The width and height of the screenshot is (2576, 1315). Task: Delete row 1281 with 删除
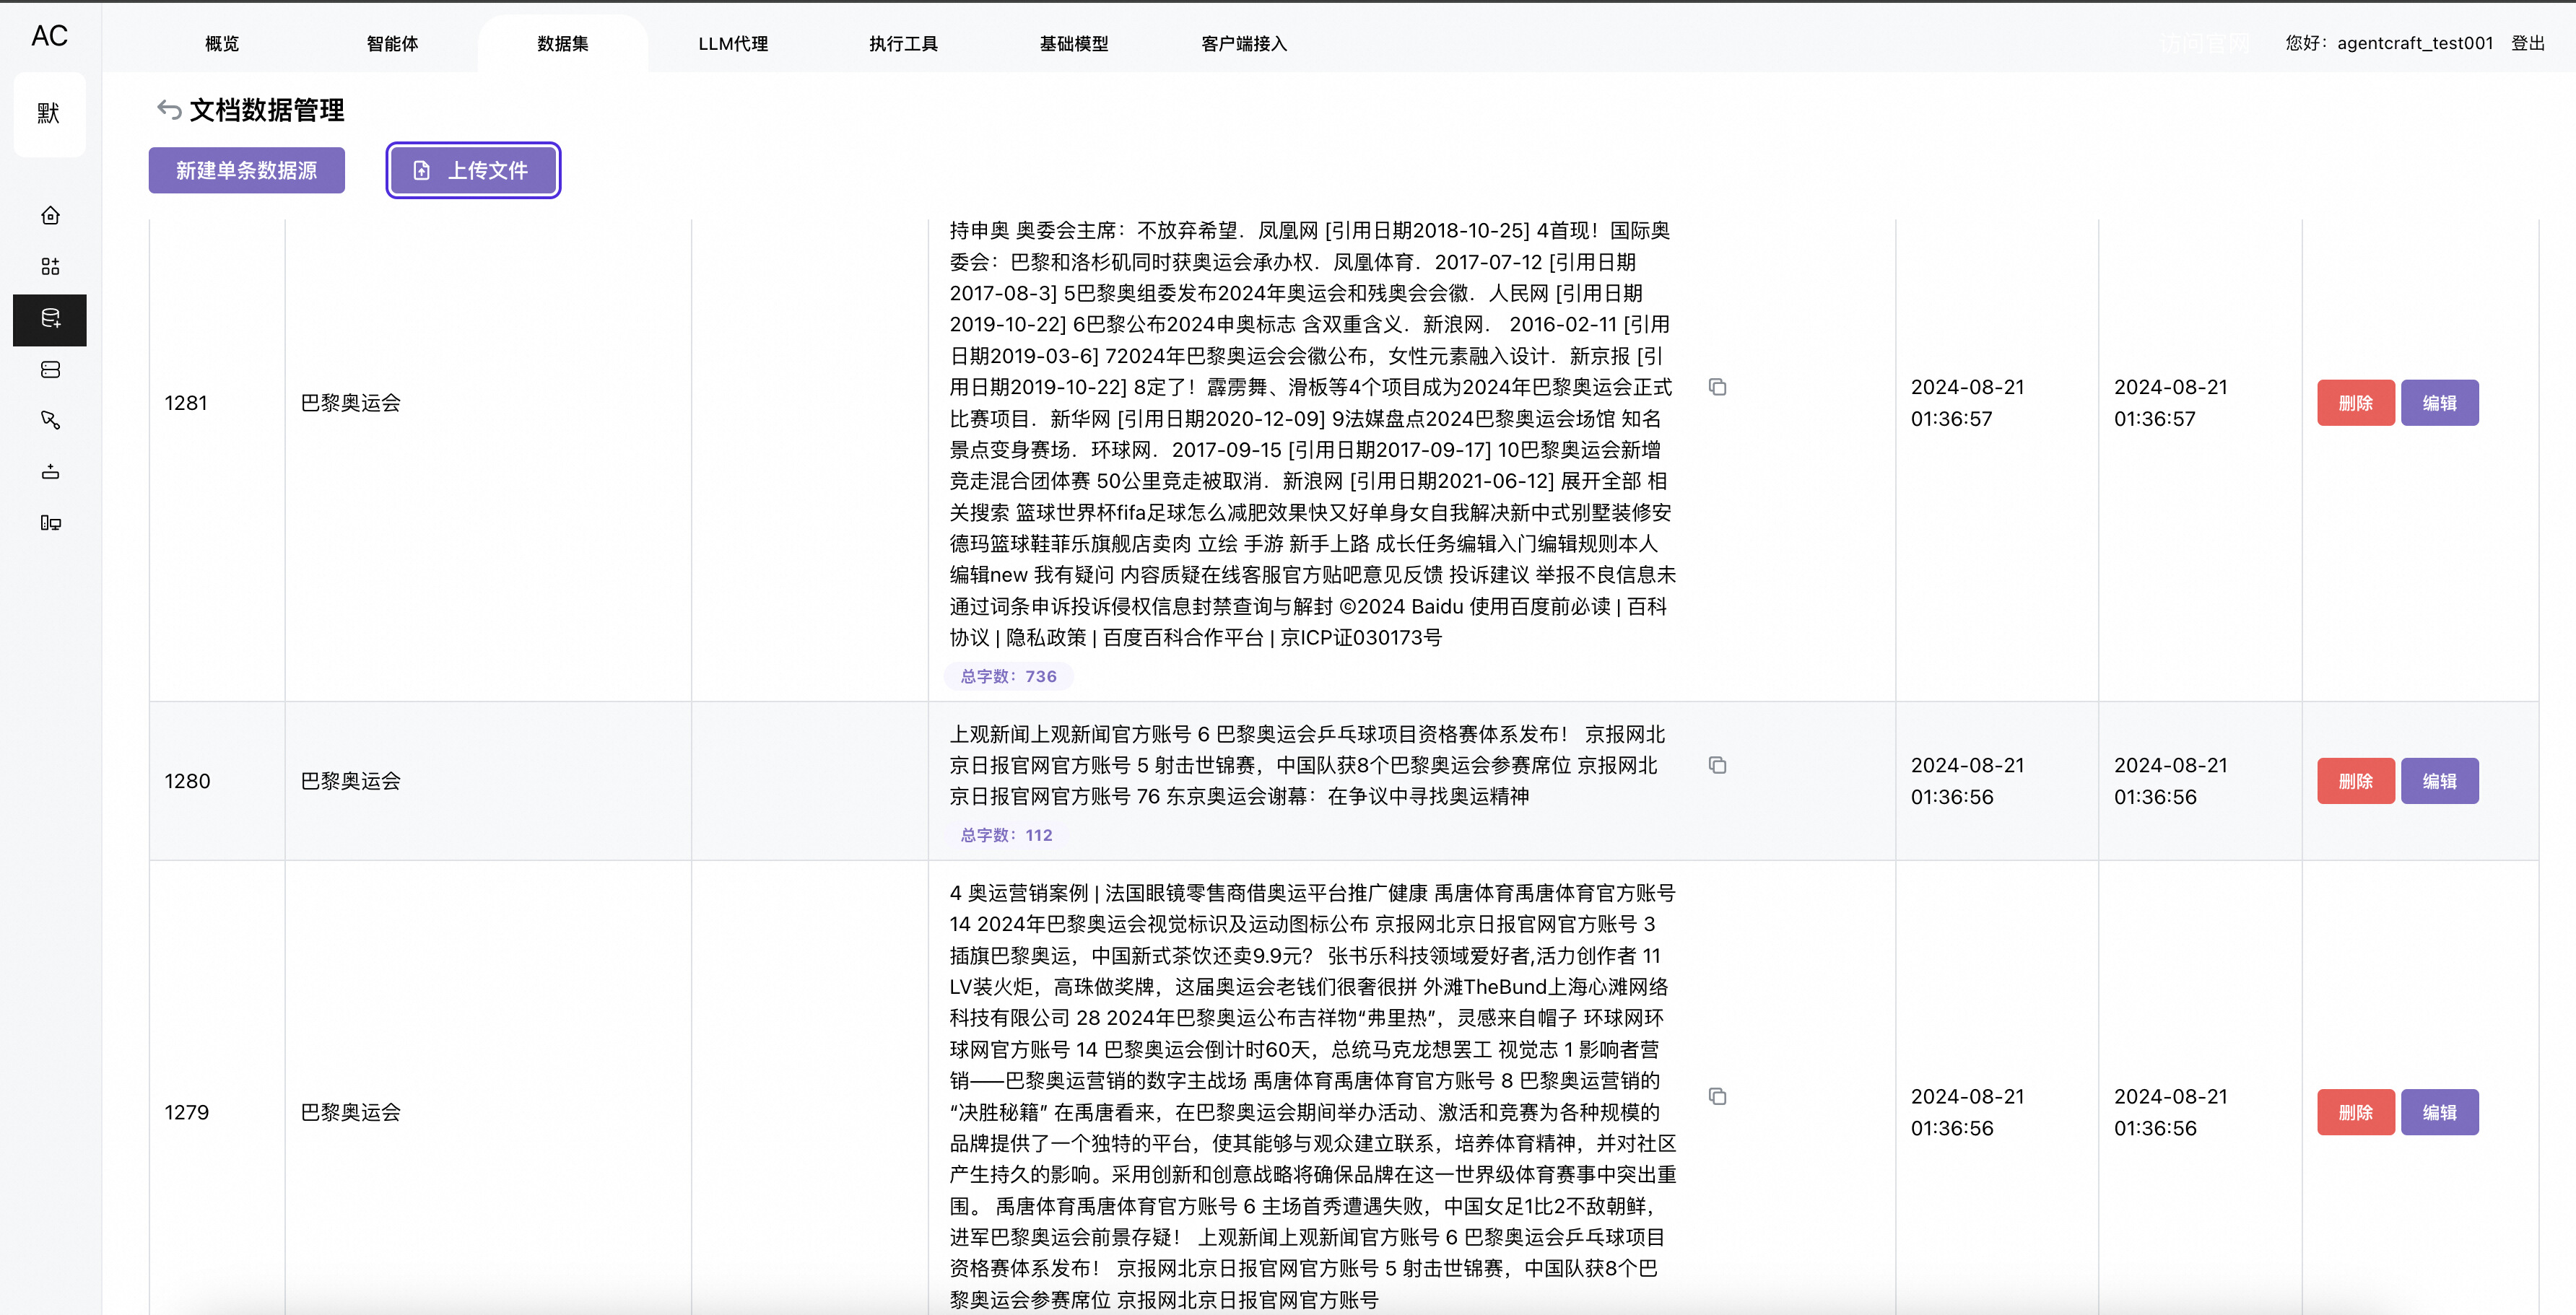pyautogui.click(x=2355, y=403)
